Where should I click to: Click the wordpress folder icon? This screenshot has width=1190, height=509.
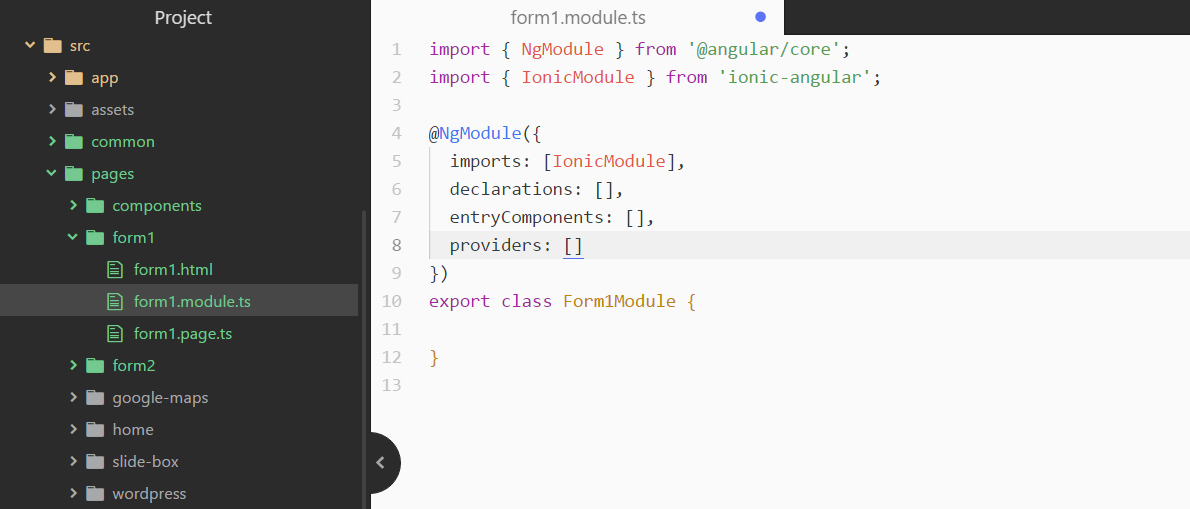[95, 493]
